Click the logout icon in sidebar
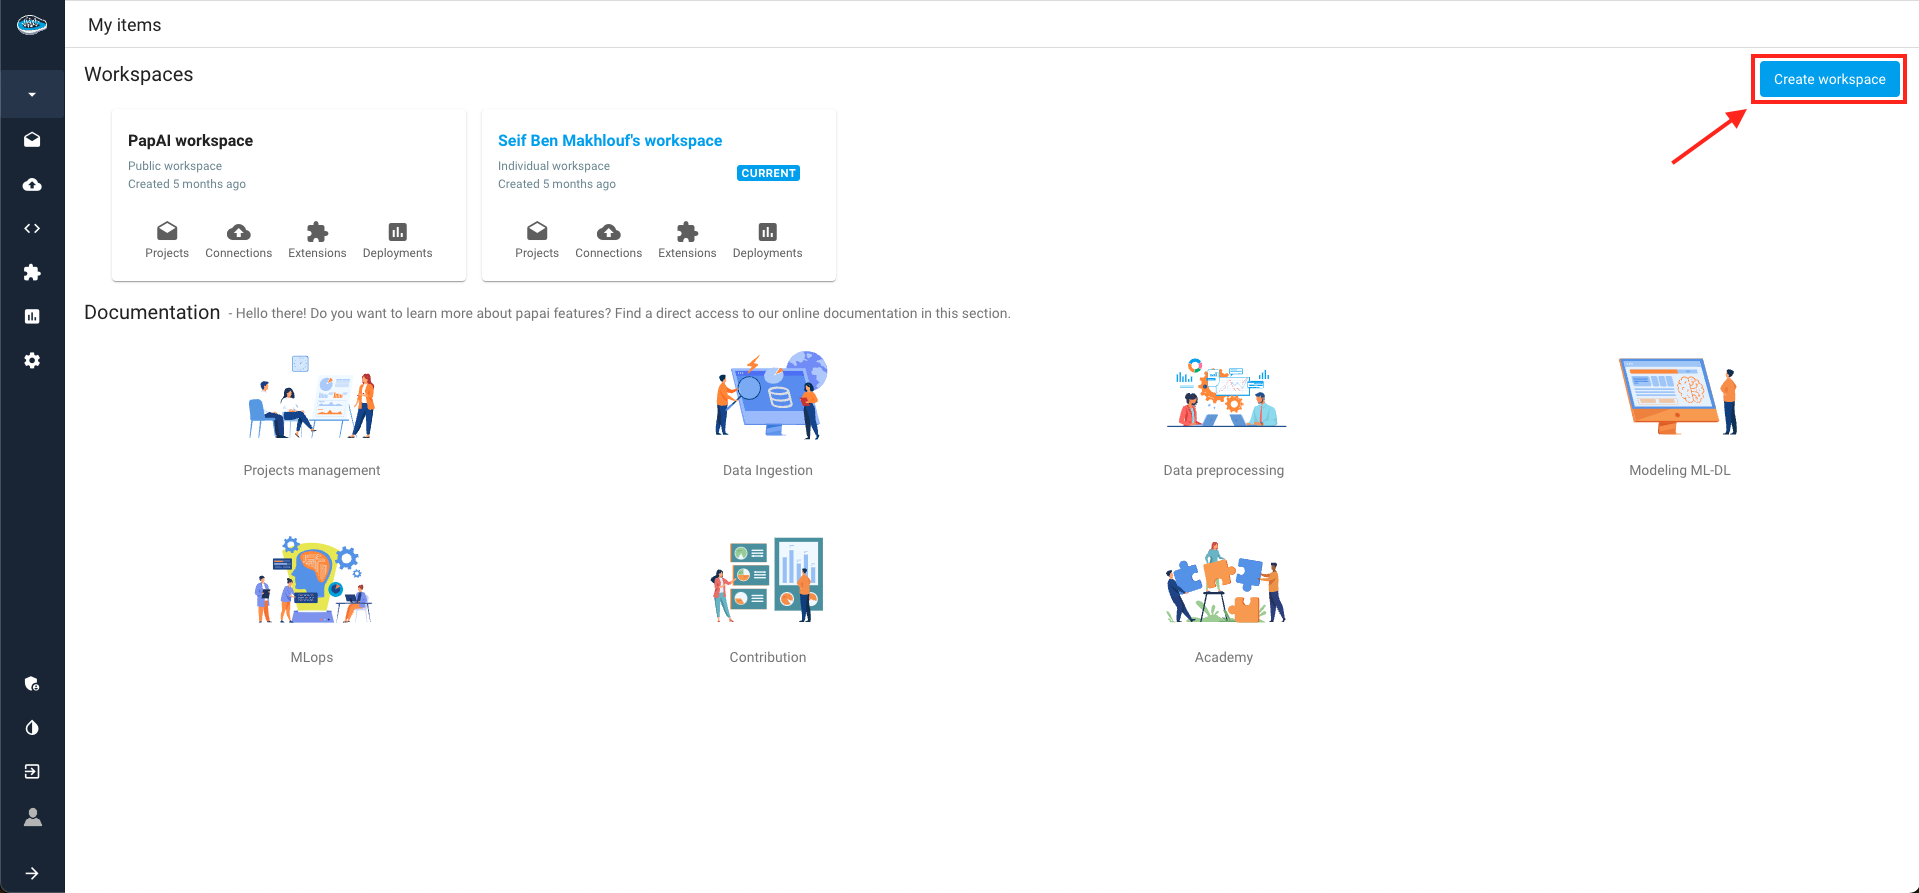Screen dimensions: 1919x893 [x=32, y=771]
